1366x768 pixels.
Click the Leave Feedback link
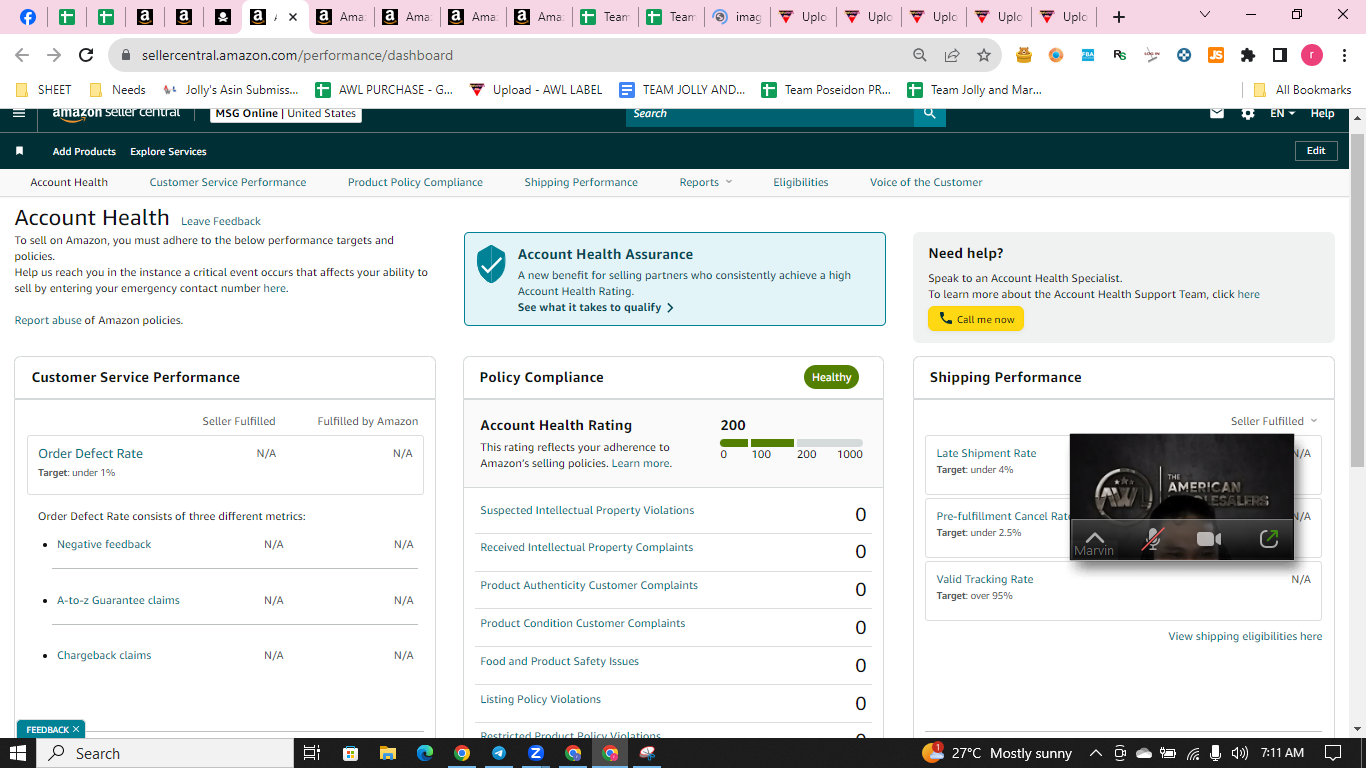tap(221, 221)
